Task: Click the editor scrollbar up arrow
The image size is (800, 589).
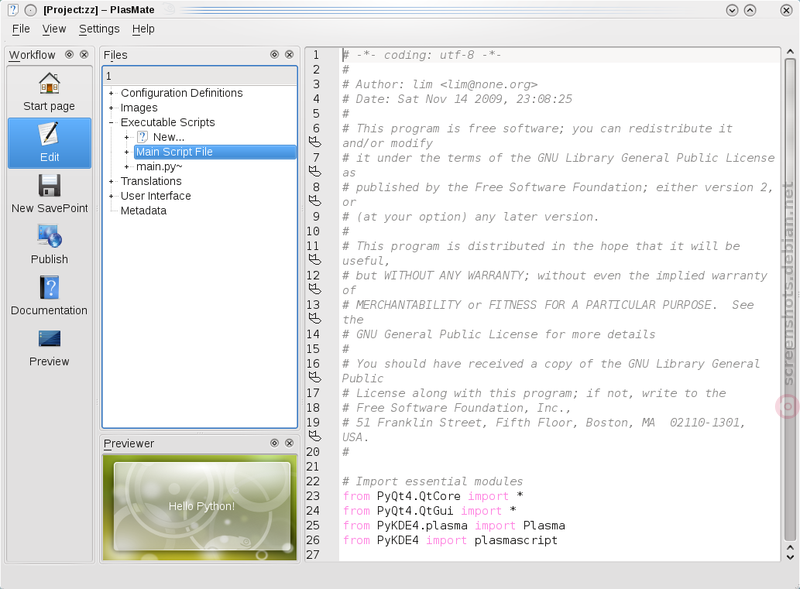Action: [790, 52]
